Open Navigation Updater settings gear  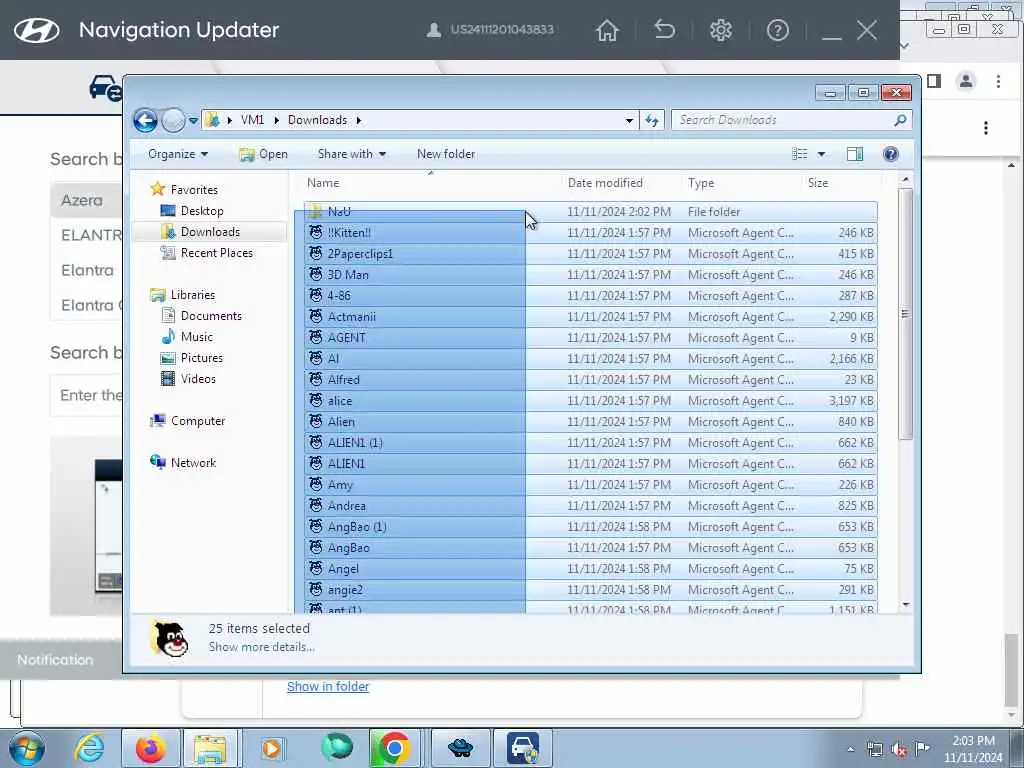point(721,30)
